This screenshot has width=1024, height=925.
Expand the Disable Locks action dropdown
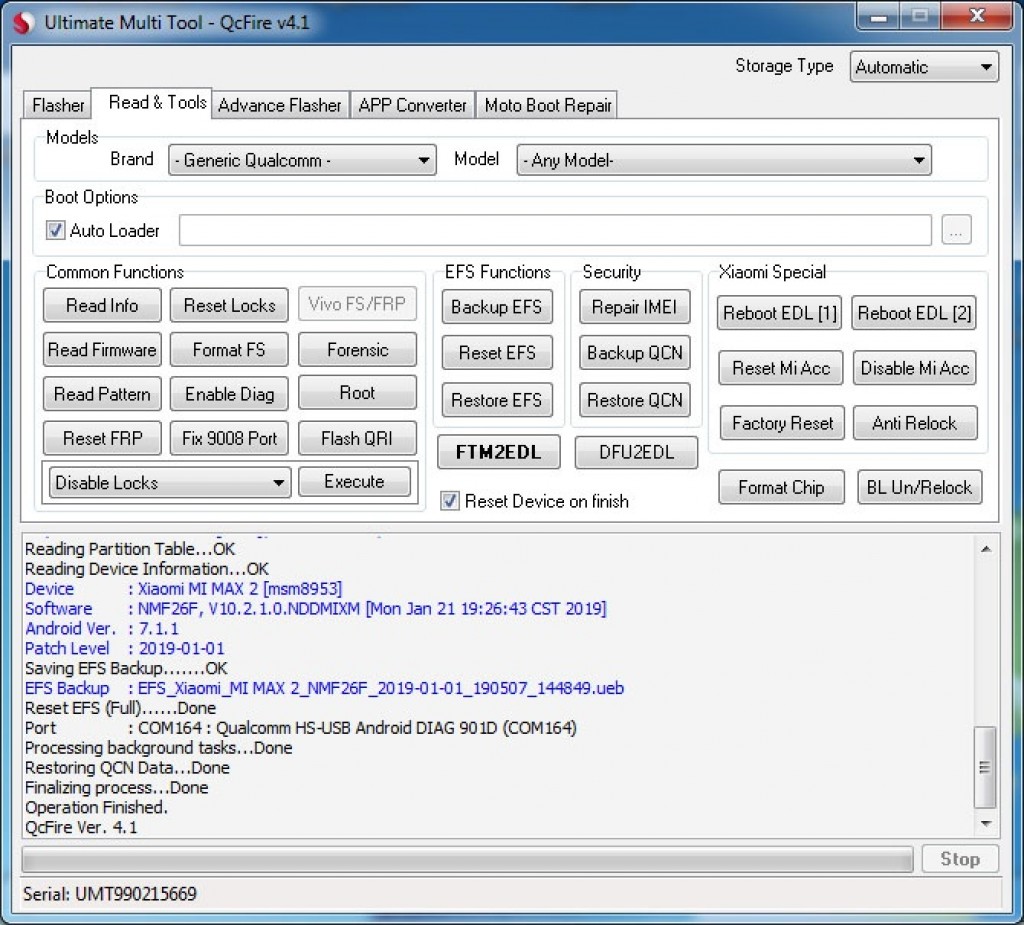pyautogui.click(x=170, y=483)
